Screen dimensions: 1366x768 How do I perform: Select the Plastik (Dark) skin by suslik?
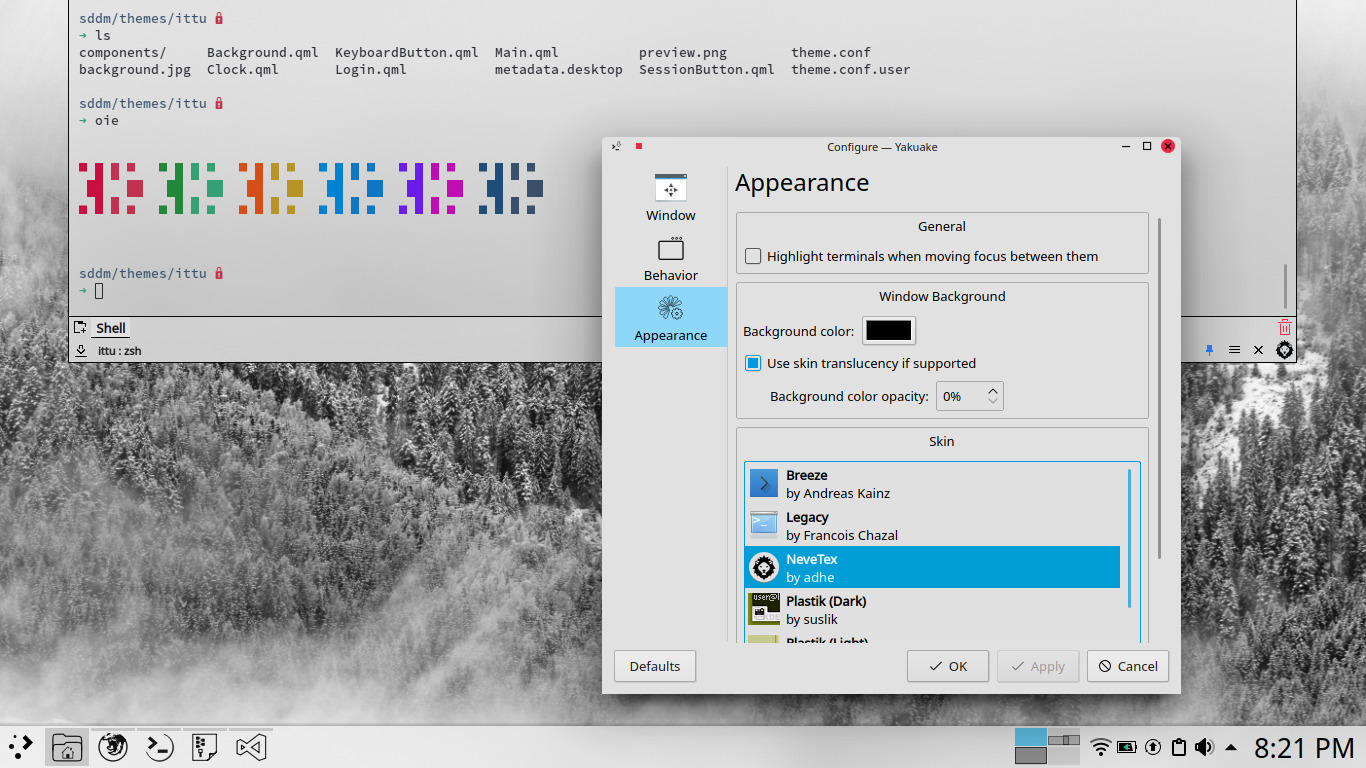coord(933,610)
